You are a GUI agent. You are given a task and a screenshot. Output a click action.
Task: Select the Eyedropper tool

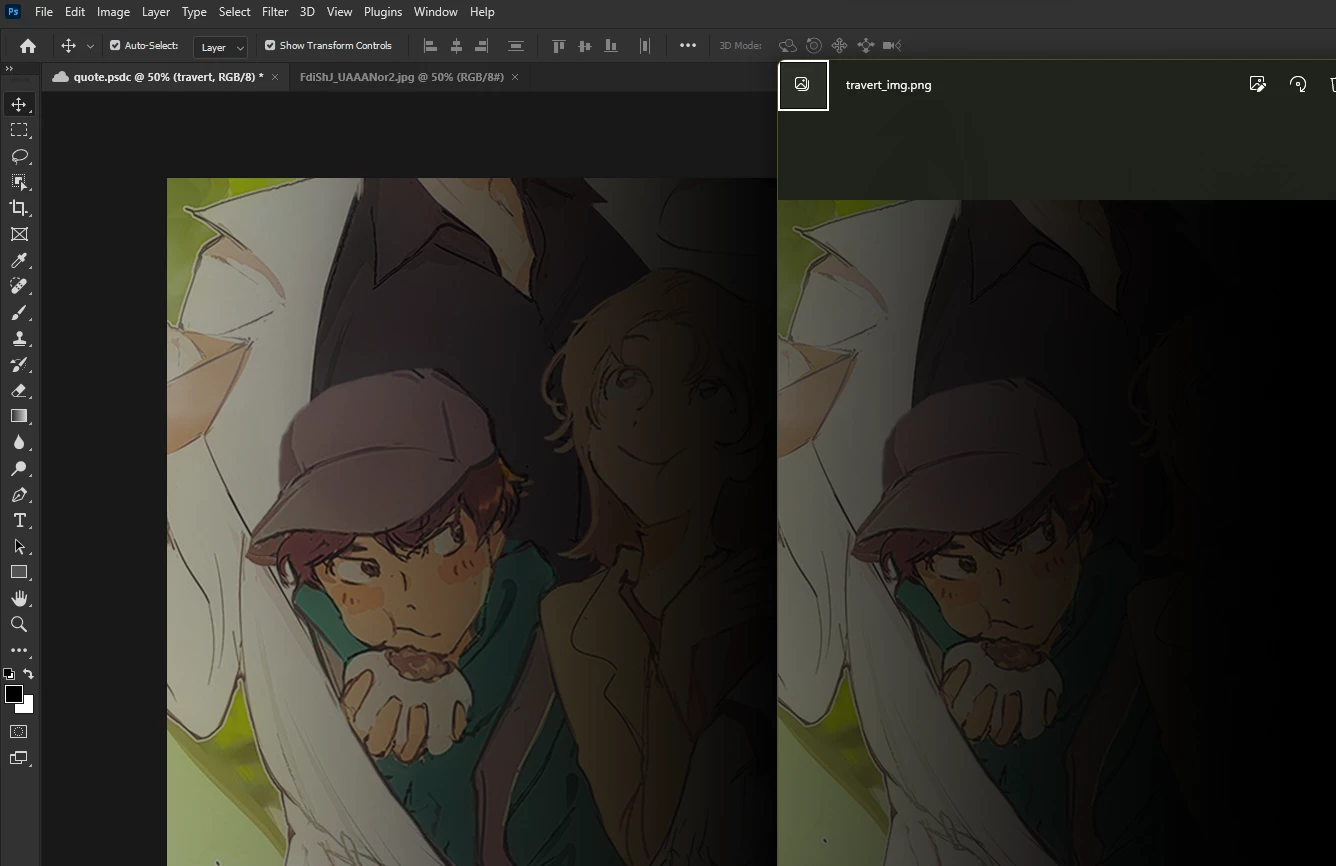(x=19, y=260)
